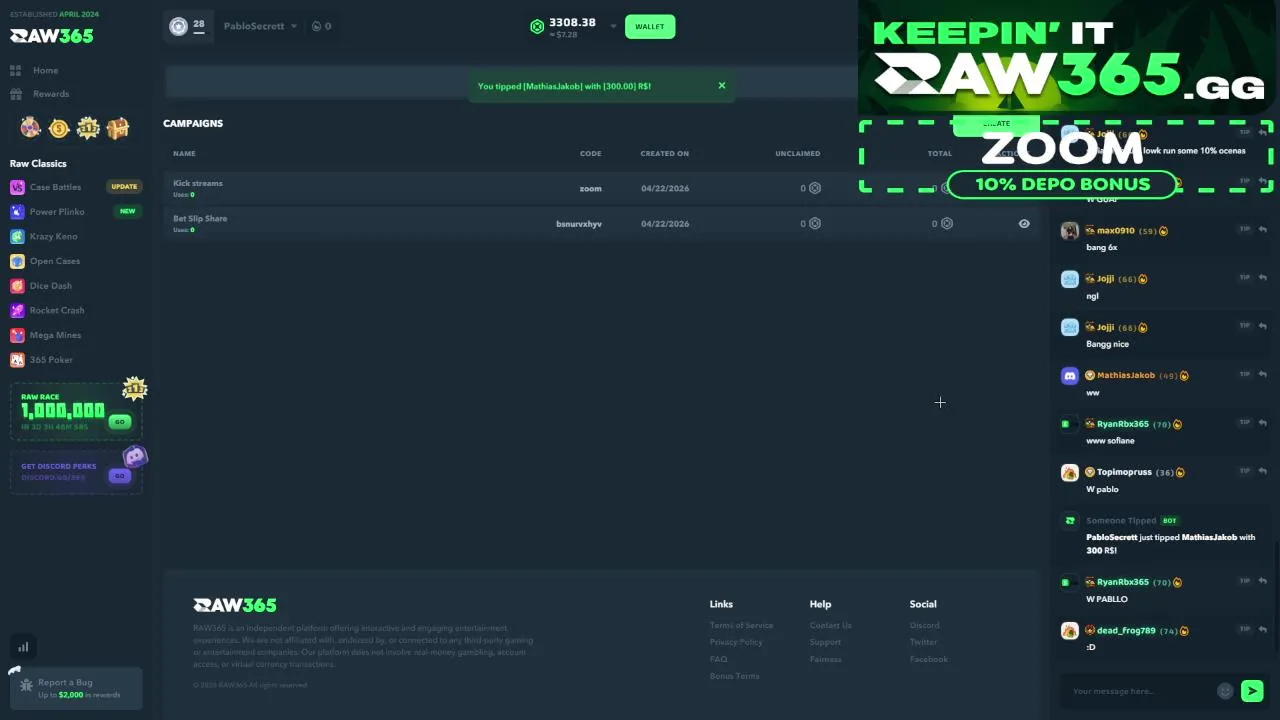Viewport: 1280px width, 720px height.
Task: Click the Open Cases icon
Action: point(17,261)
